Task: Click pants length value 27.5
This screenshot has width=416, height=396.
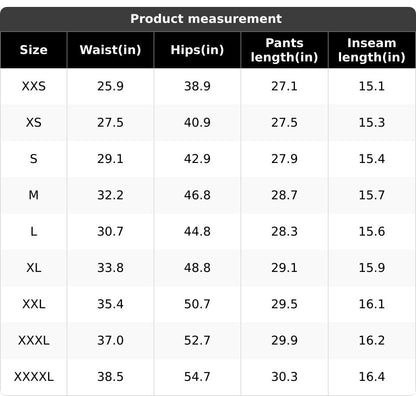Action: [284, 123]
